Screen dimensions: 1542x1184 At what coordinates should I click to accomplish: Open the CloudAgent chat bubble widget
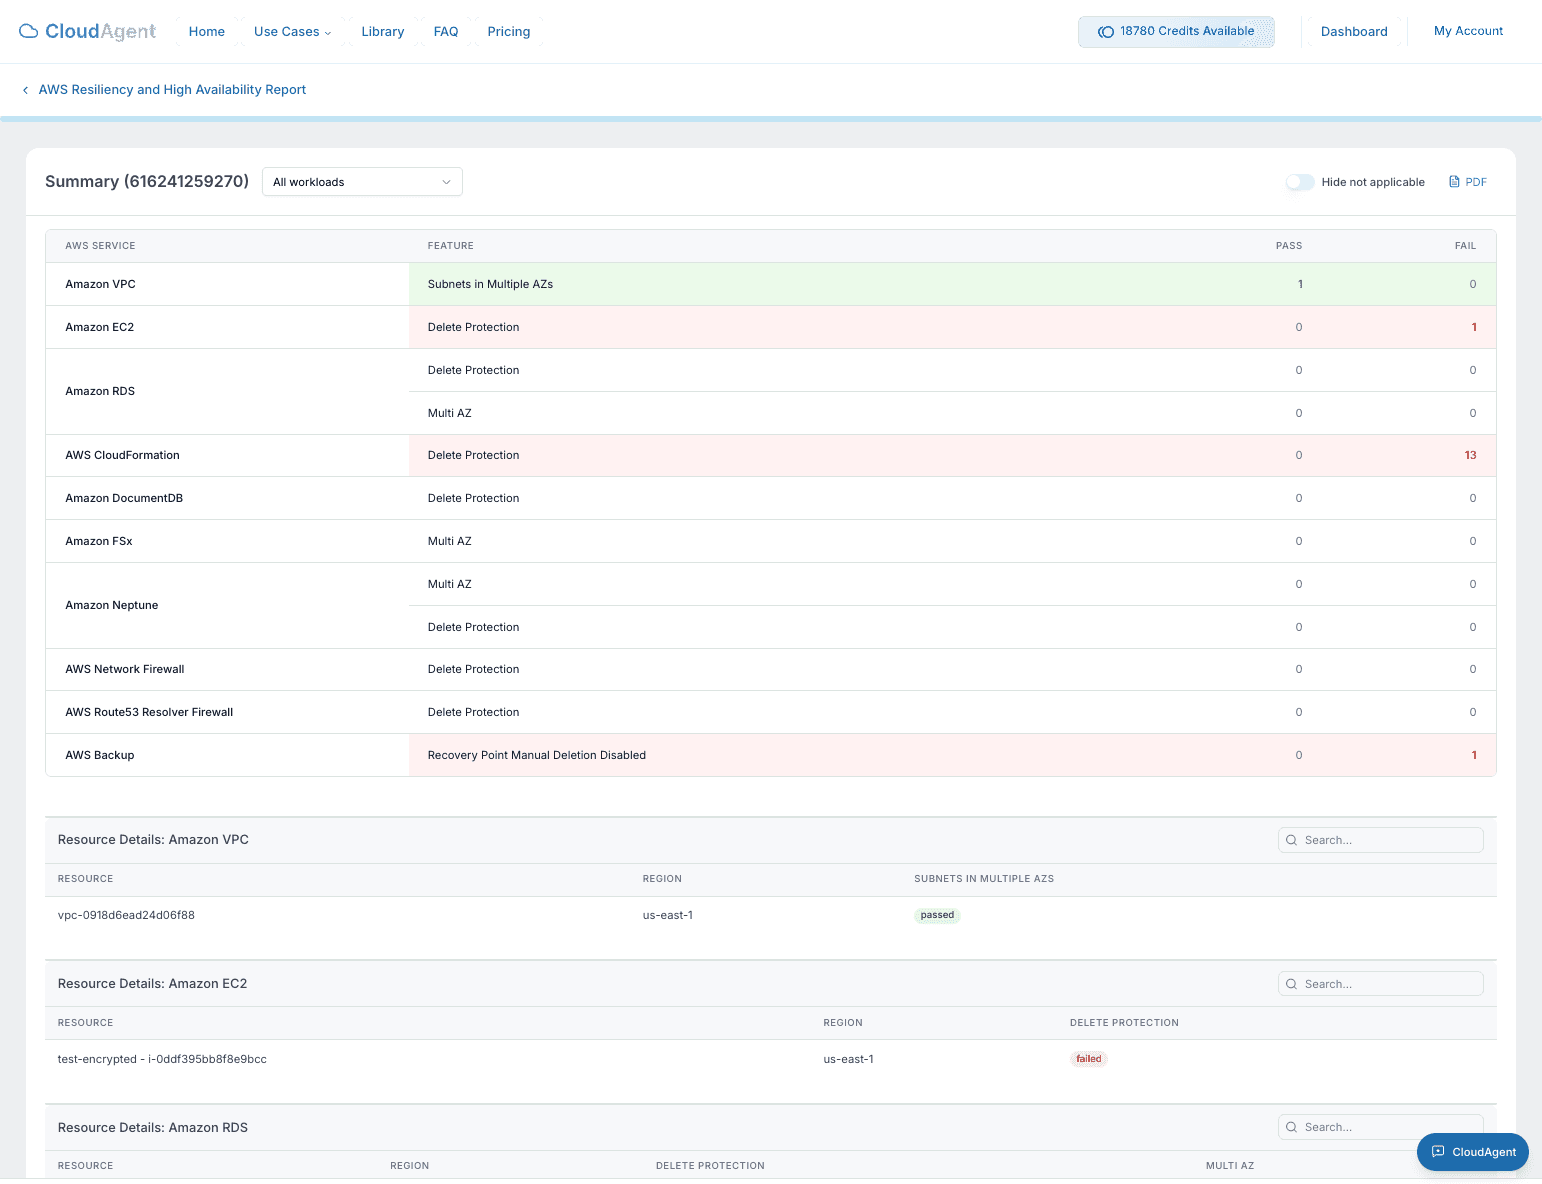(1472, 1152)
